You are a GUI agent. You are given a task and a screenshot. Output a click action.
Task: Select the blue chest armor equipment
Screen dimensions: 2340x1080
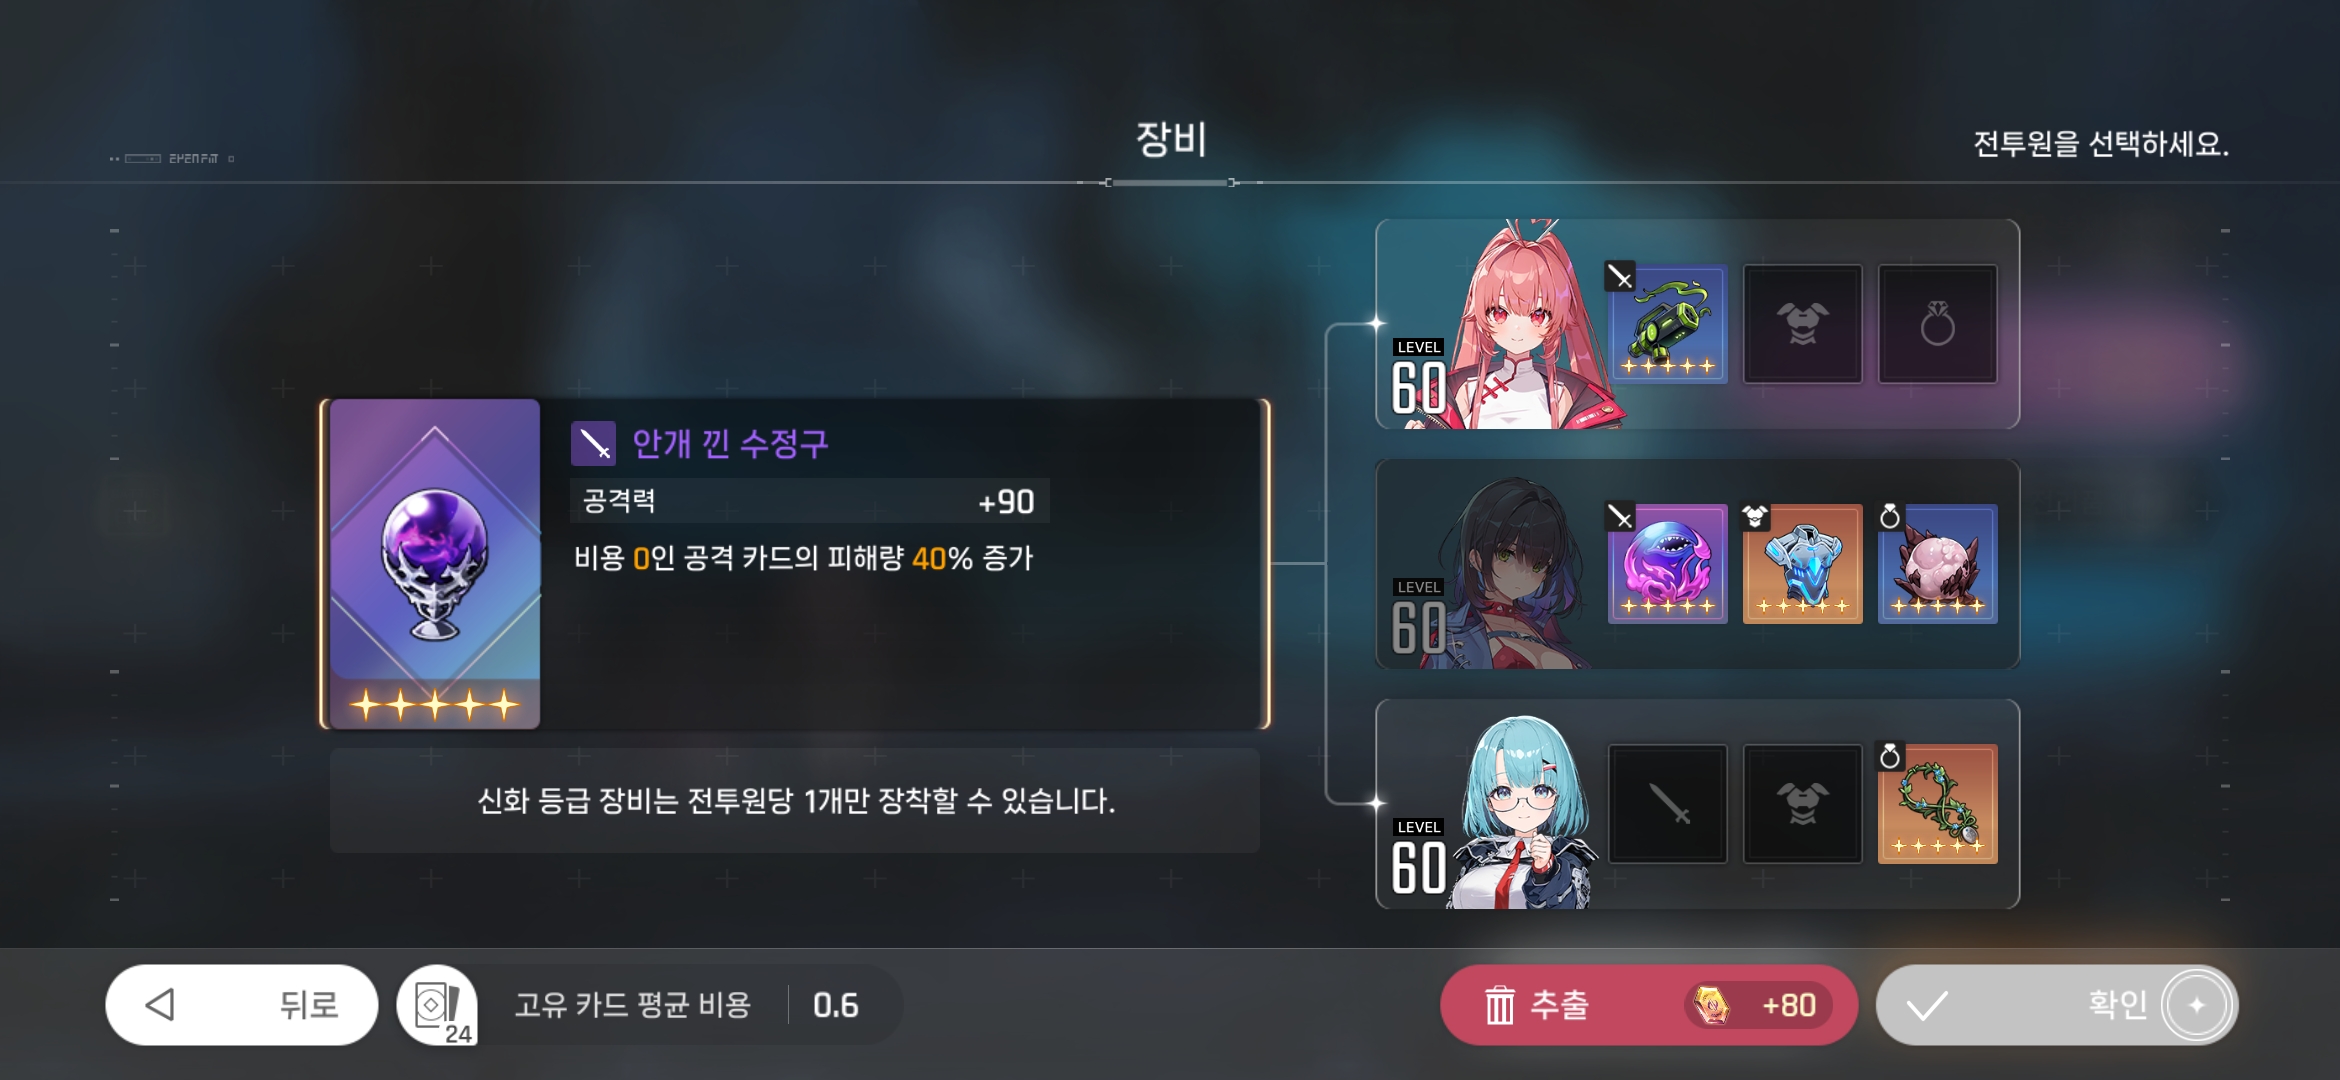tap(1802, 563)
